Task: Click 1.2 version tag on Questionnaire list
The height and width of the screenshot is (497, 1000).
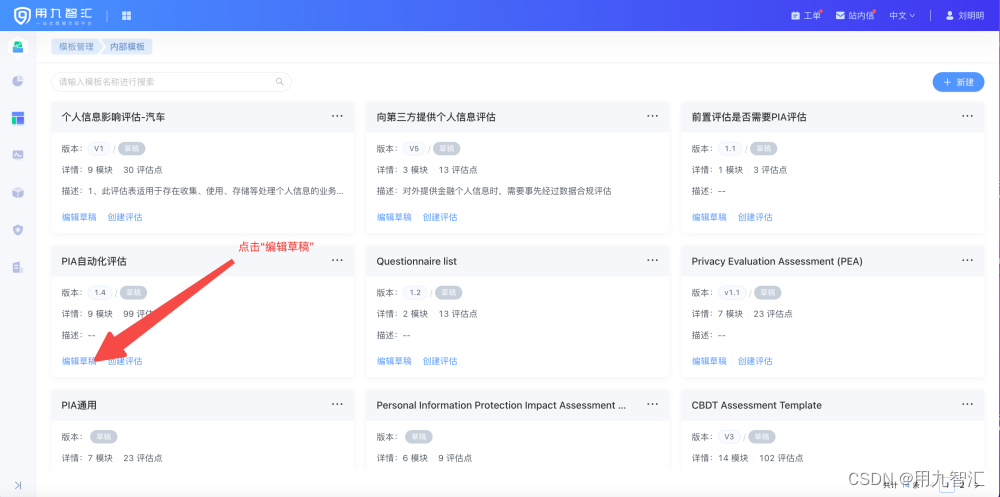Action: [415, 293]
